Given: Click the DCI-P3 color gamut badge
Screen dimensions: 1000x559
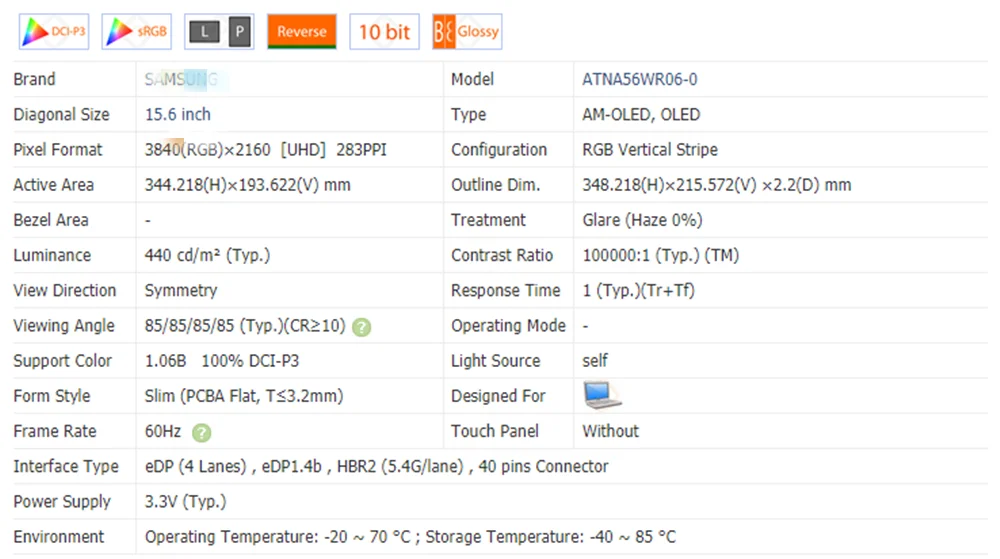Looking at the screenshot, I should [x=54, y=32].
